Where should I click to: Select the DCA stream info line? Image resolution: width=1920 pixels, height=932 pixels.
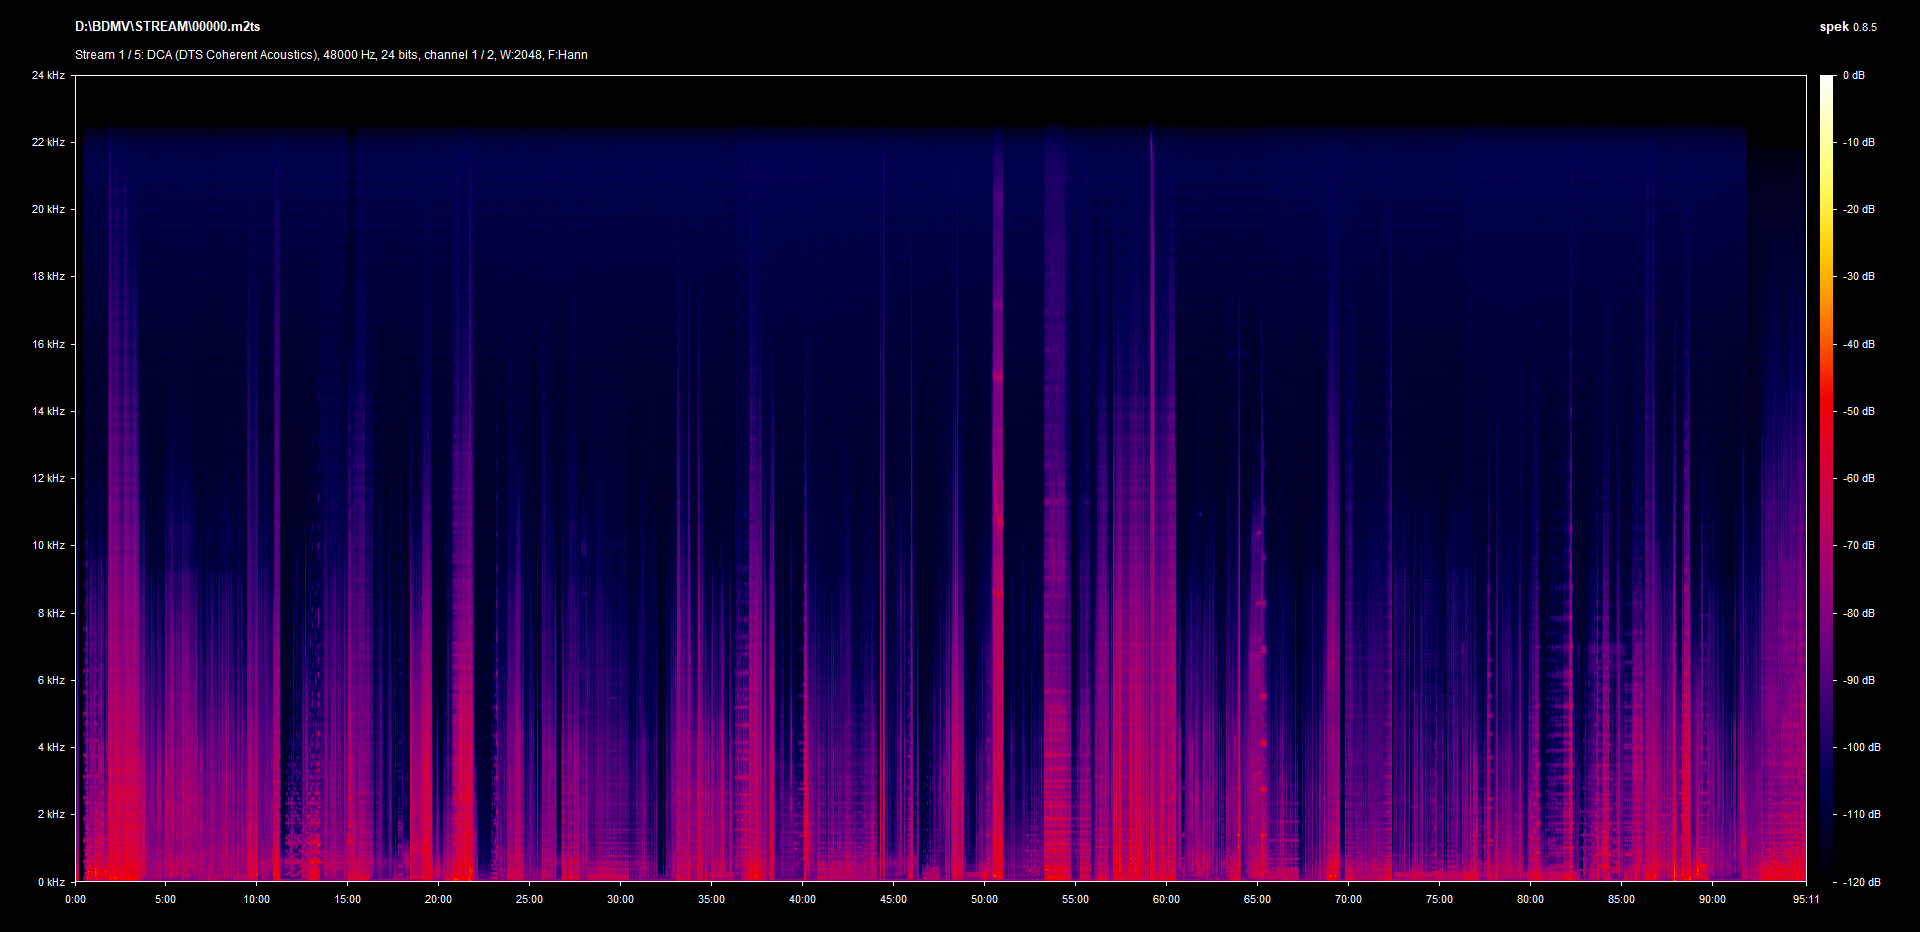coord(331,55)
